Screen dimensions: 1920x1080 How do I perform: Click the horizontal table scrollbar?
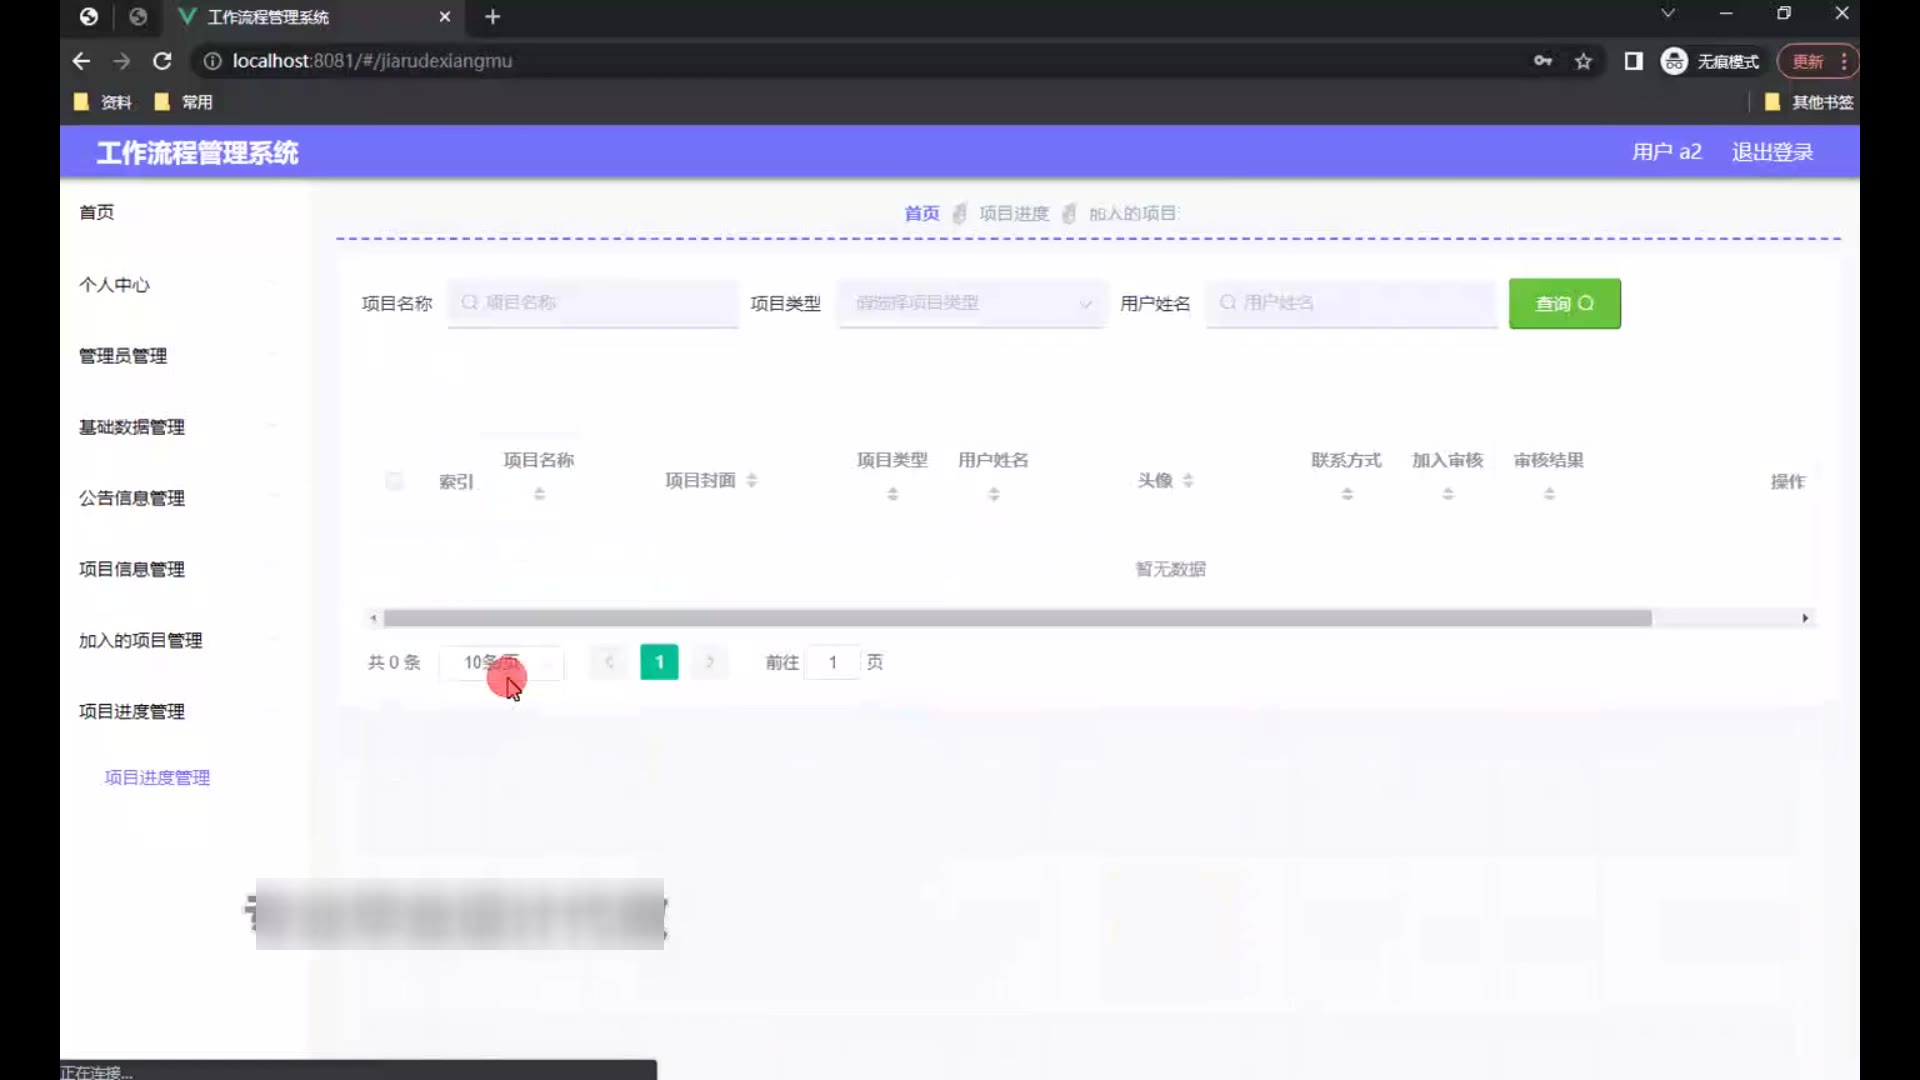tap(1017, 618)
